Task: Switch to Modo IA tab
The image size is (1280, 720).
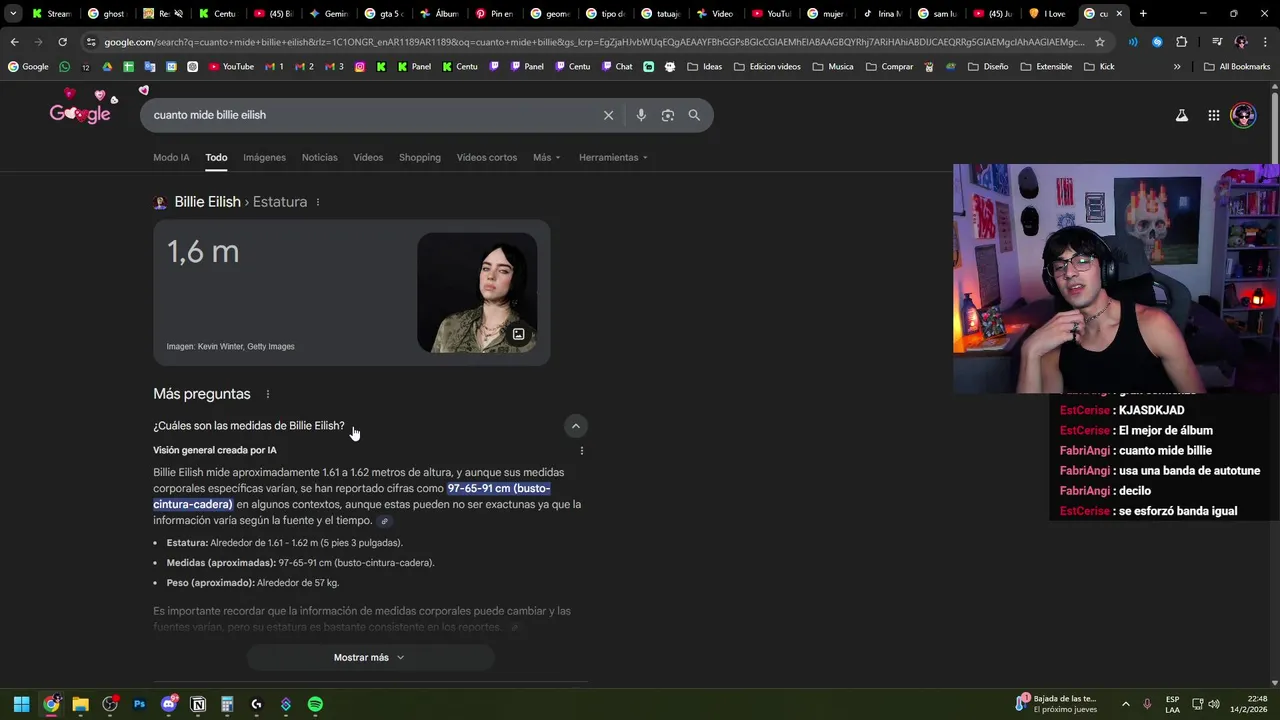Action: pos(171,157)
